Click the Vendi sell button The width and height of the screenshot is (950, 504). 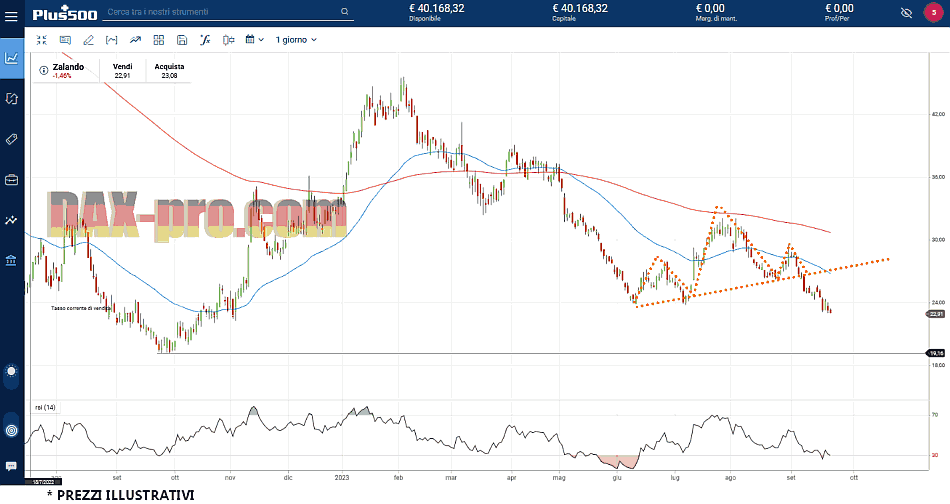point(122,71)
